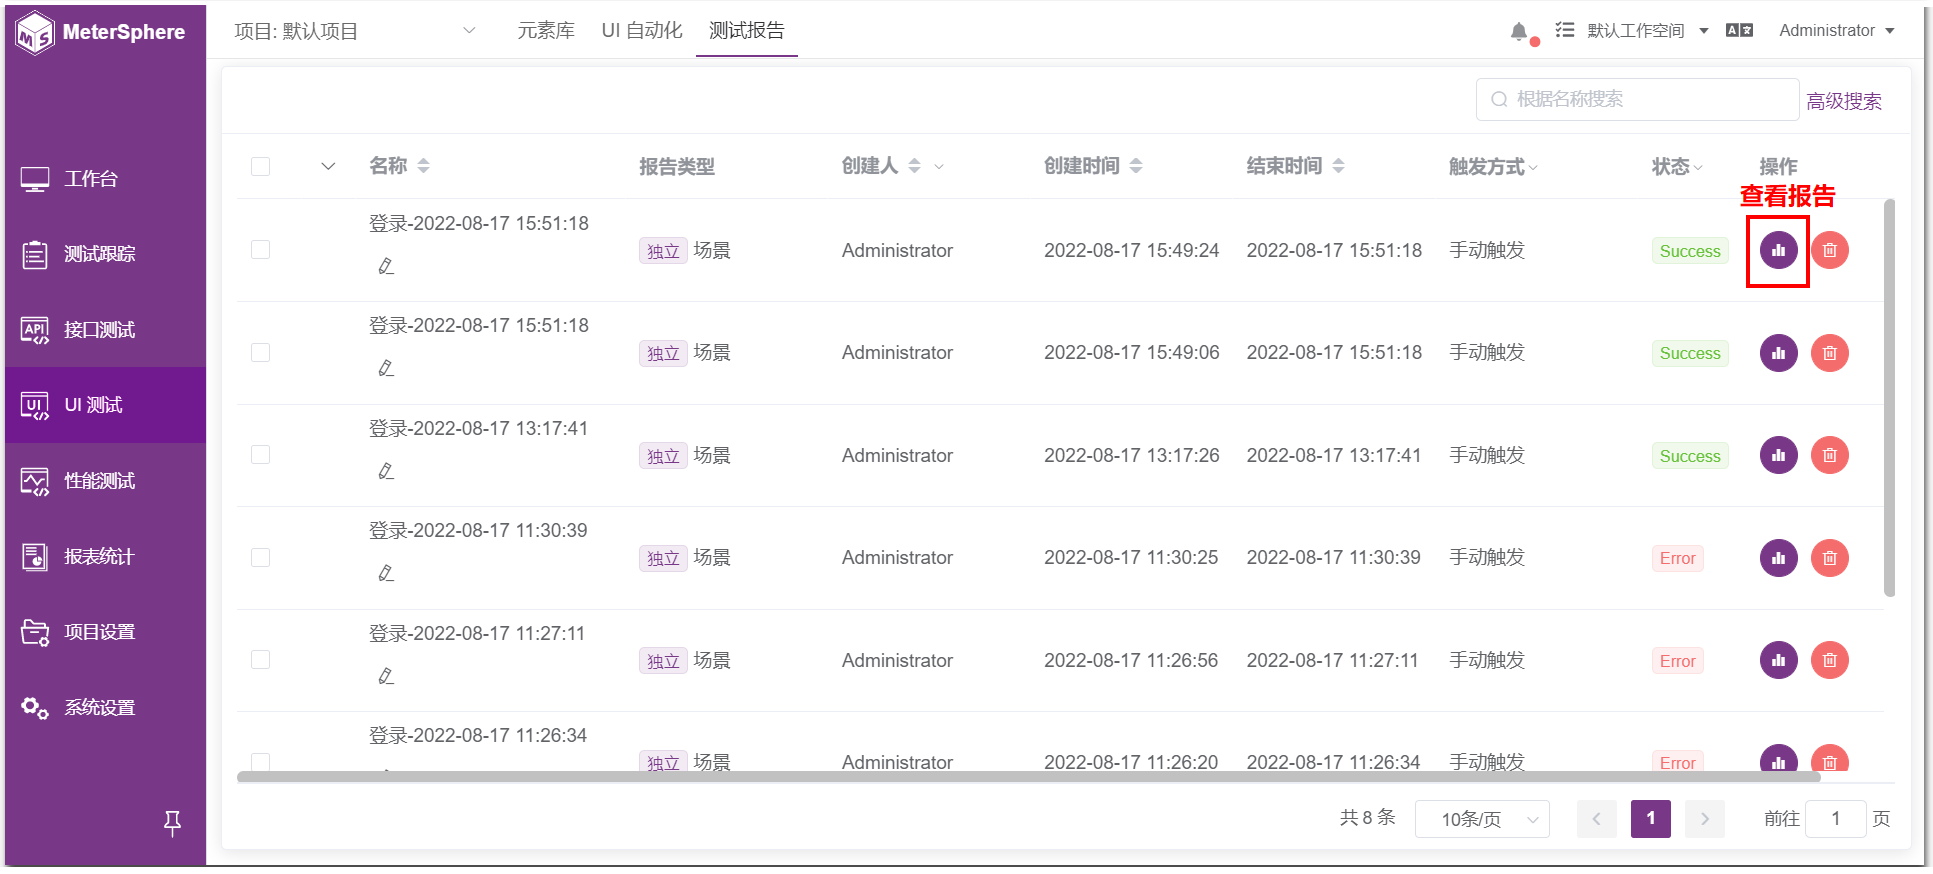Switch language with translate icon
Viewport: 1933px width, 874px height.
(1739, 30)
